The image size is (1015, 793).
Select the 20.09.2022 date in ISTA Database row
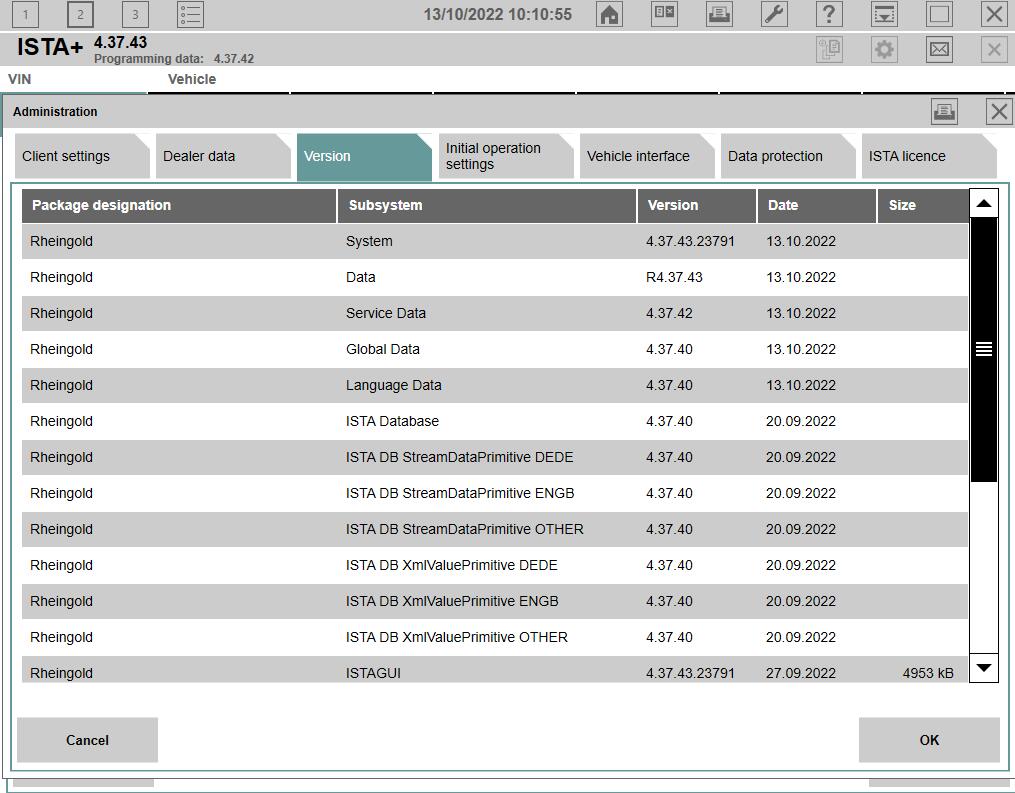[801, 421]
